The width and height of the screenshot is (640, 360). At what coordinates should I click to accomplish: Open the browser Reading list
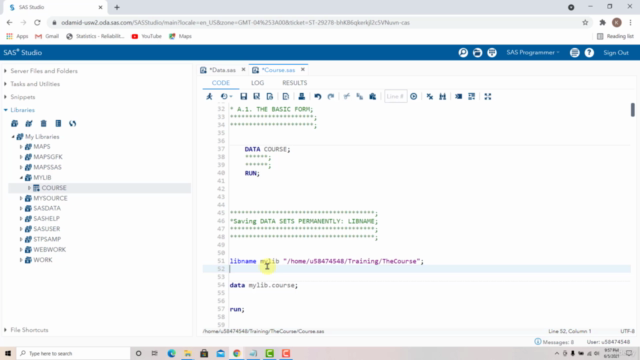pos(615,36)
